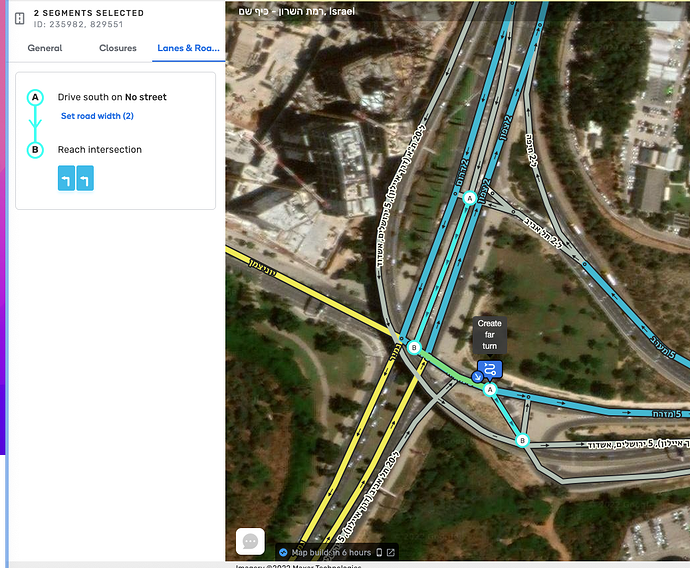Click the mobile phone icon in map build bar
Image resolution: width=690 pixels, height=568 pixels.
pos(379,553)
